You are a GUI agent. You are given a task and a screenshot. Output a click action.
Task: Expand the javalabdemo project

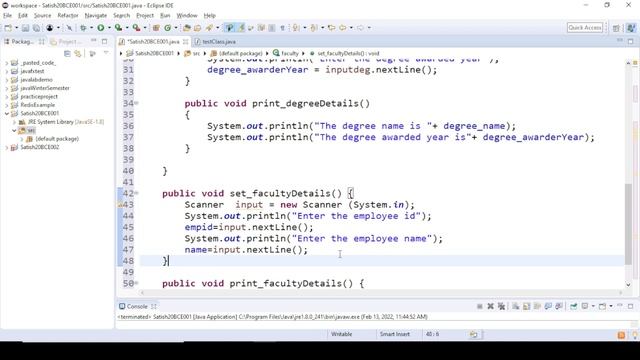point(7,80)
